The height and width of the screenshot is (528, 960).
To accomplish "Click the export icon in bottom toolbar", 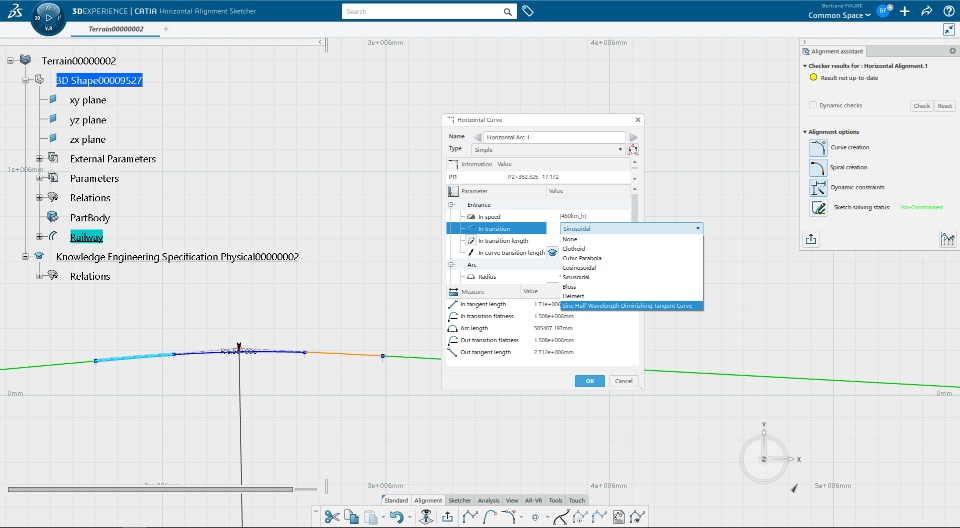I will [448, 517].
